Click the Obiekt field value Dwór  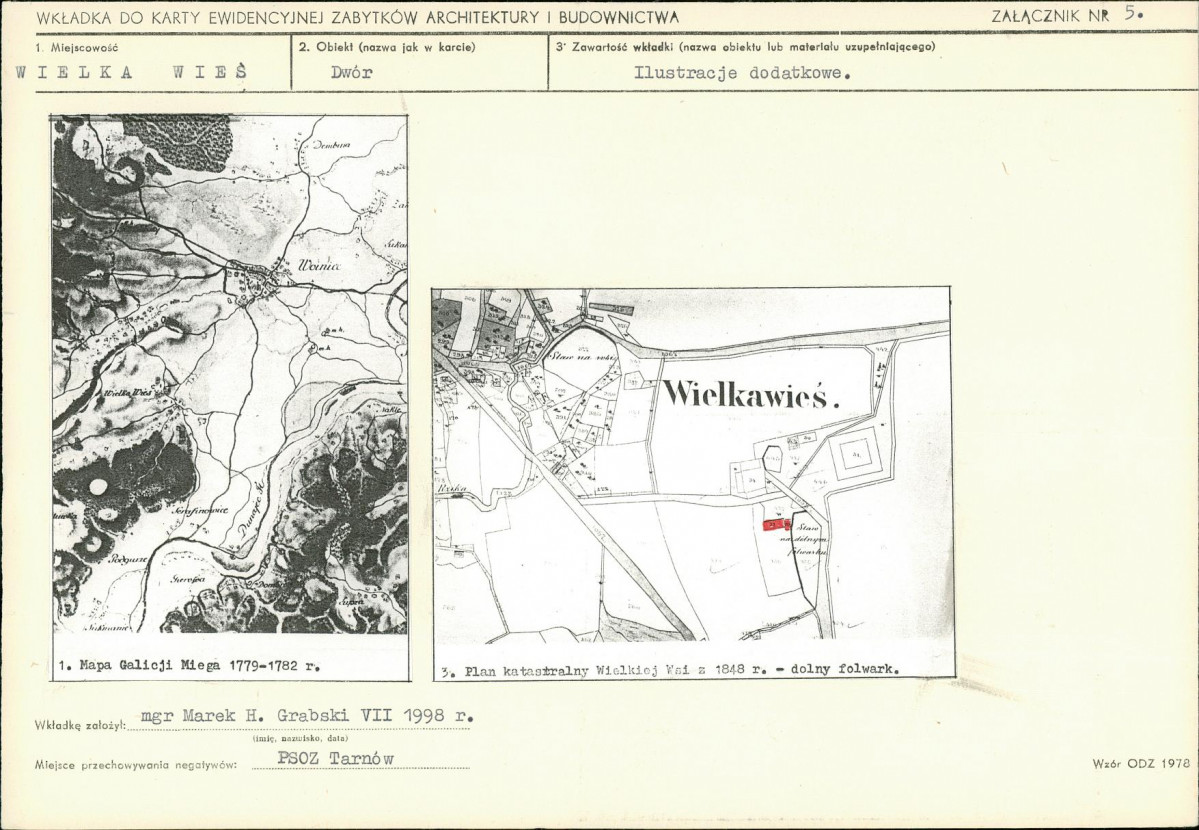pos(352,73)
